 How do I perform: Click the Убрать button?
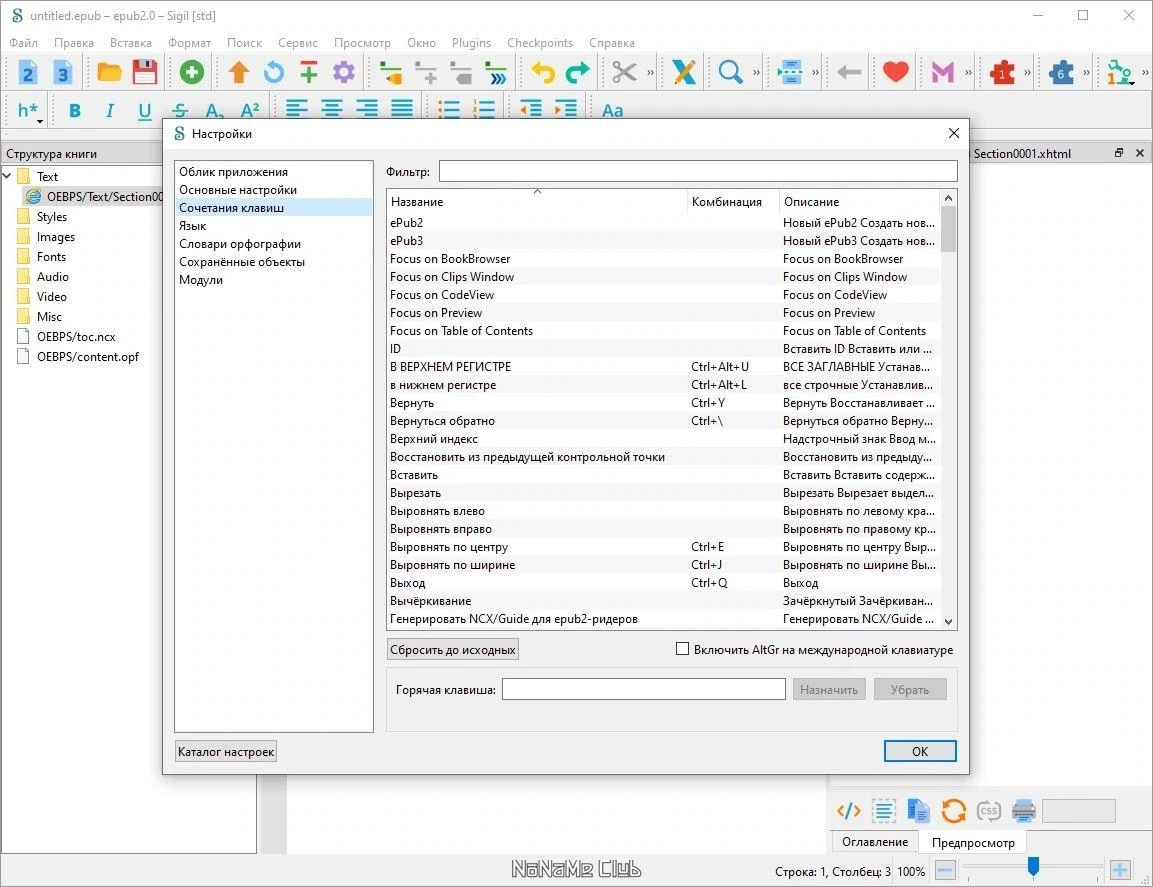pos(910,689)
